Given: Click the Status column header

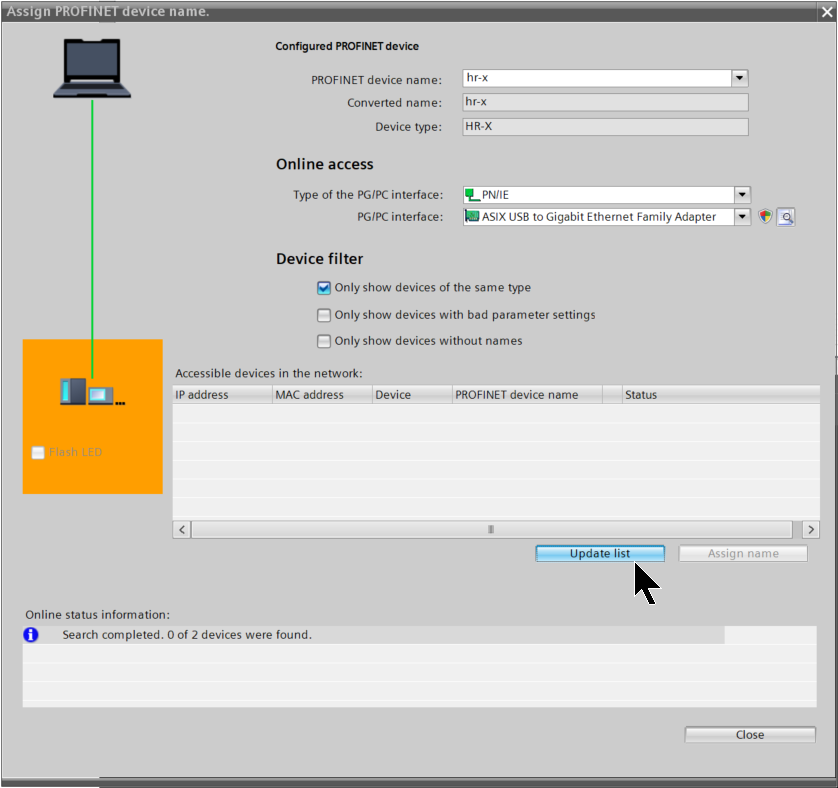Looking at the screenshot, I should [721, 395].
